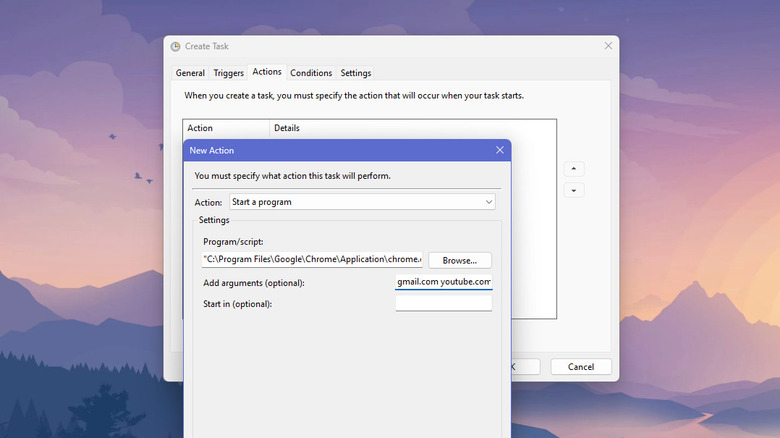Click the Action column header
This screenshot has height=438, width=780.
coord(226,128)
